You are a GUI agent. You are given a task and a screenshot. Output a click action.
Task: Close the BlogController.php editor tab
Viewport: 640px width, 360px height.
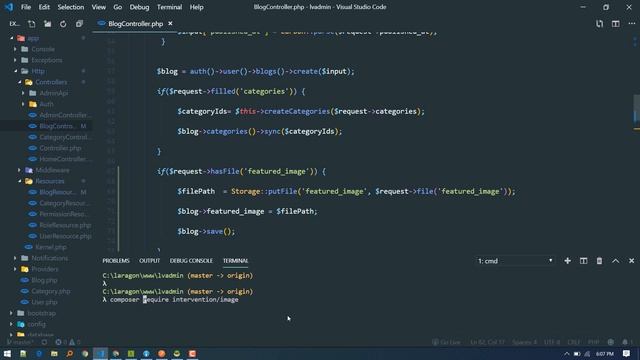point(170,24)
